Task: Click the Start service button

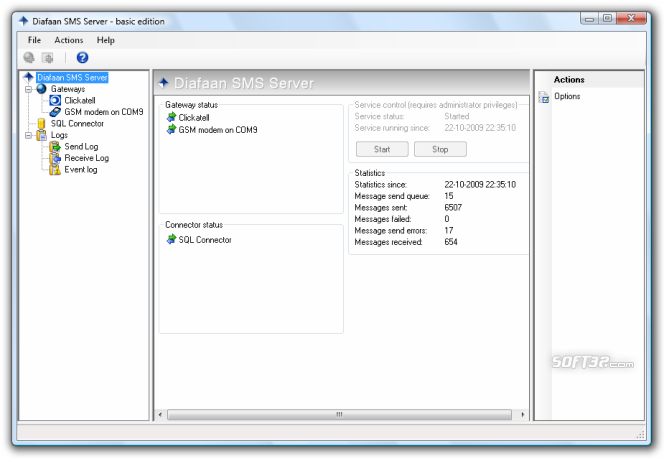Action: 382,149
